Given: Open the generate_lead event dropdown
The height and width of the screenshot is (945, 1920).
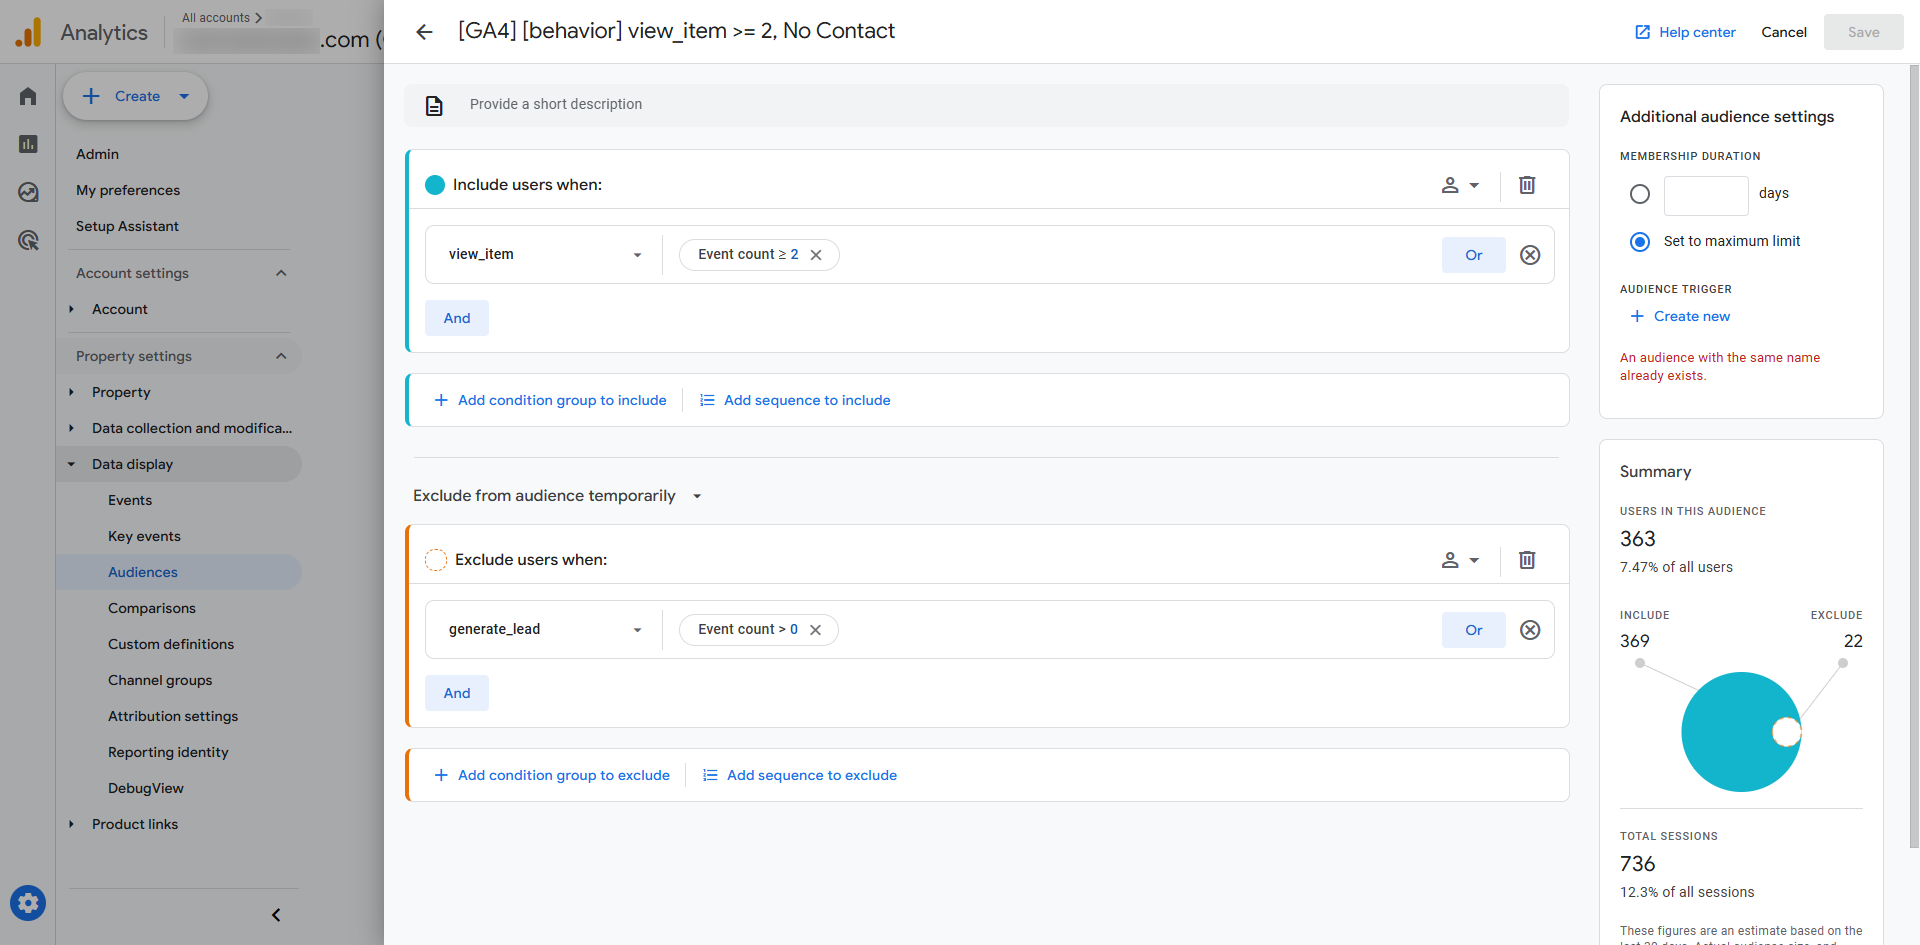Looking at the screenshot, I should coord(544,629).
